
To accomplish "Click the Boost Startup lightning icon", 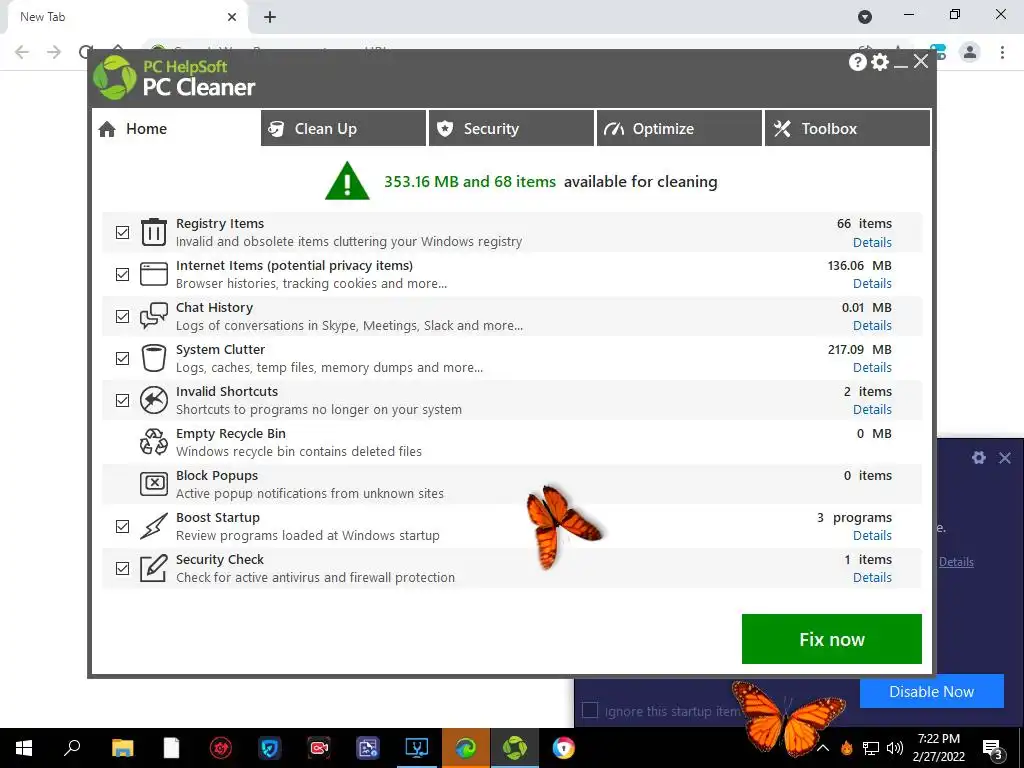I will 154,526.
